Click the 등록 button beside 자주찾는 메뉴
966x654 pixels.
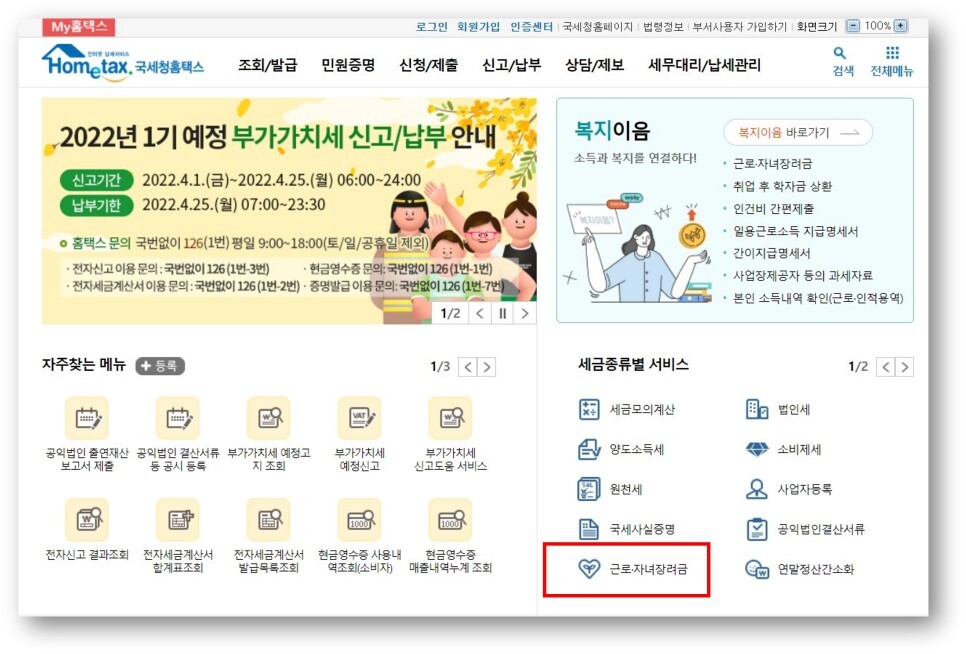(160, 366)
